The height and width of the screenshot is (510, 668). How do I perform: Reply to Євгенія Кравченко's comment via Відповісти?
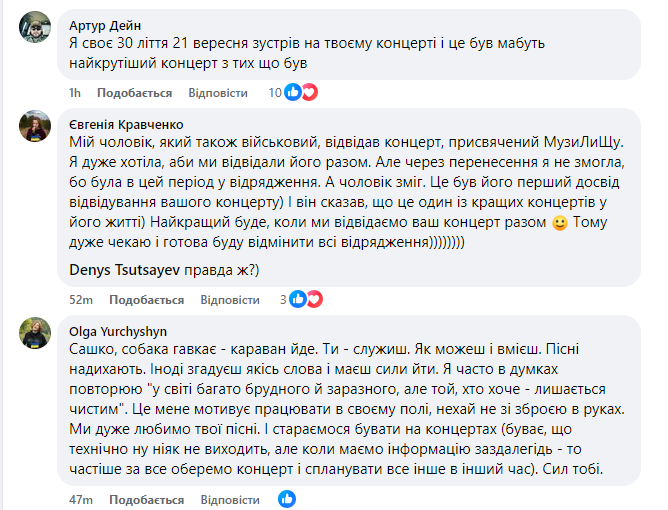click(230, 299)
